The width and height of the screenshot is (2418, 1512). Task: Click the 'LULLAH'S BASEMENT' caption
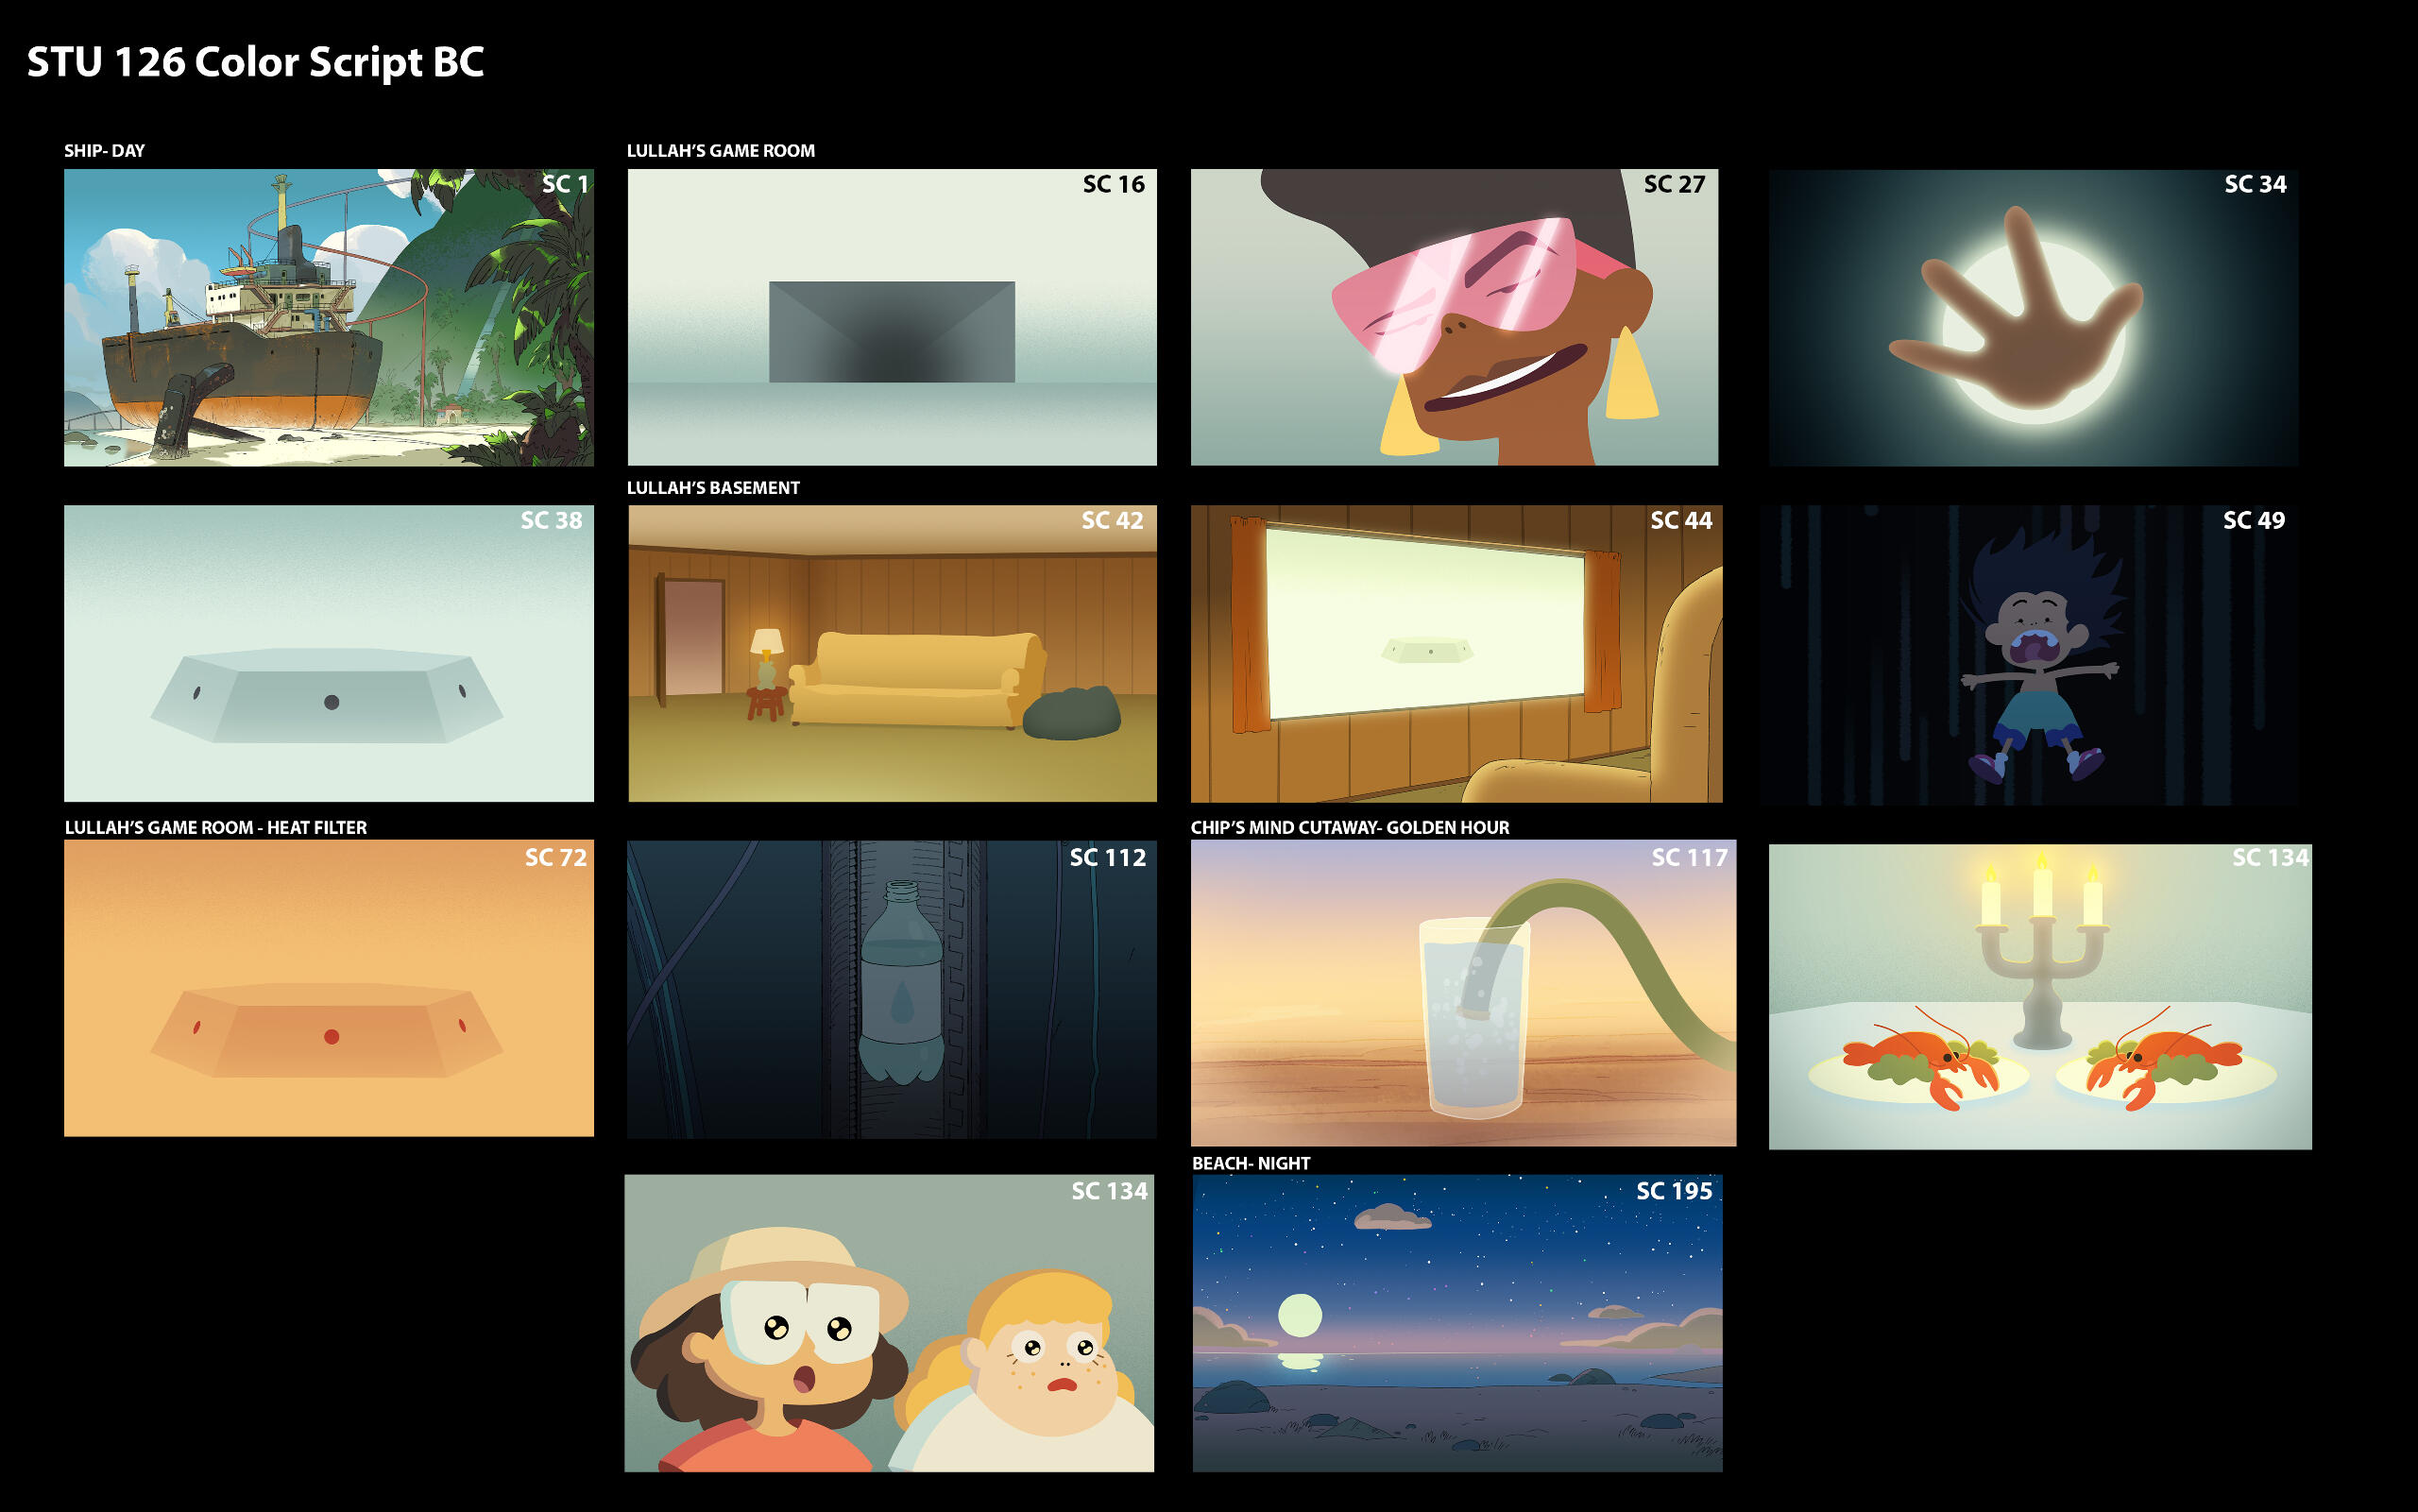coord(713,488)
